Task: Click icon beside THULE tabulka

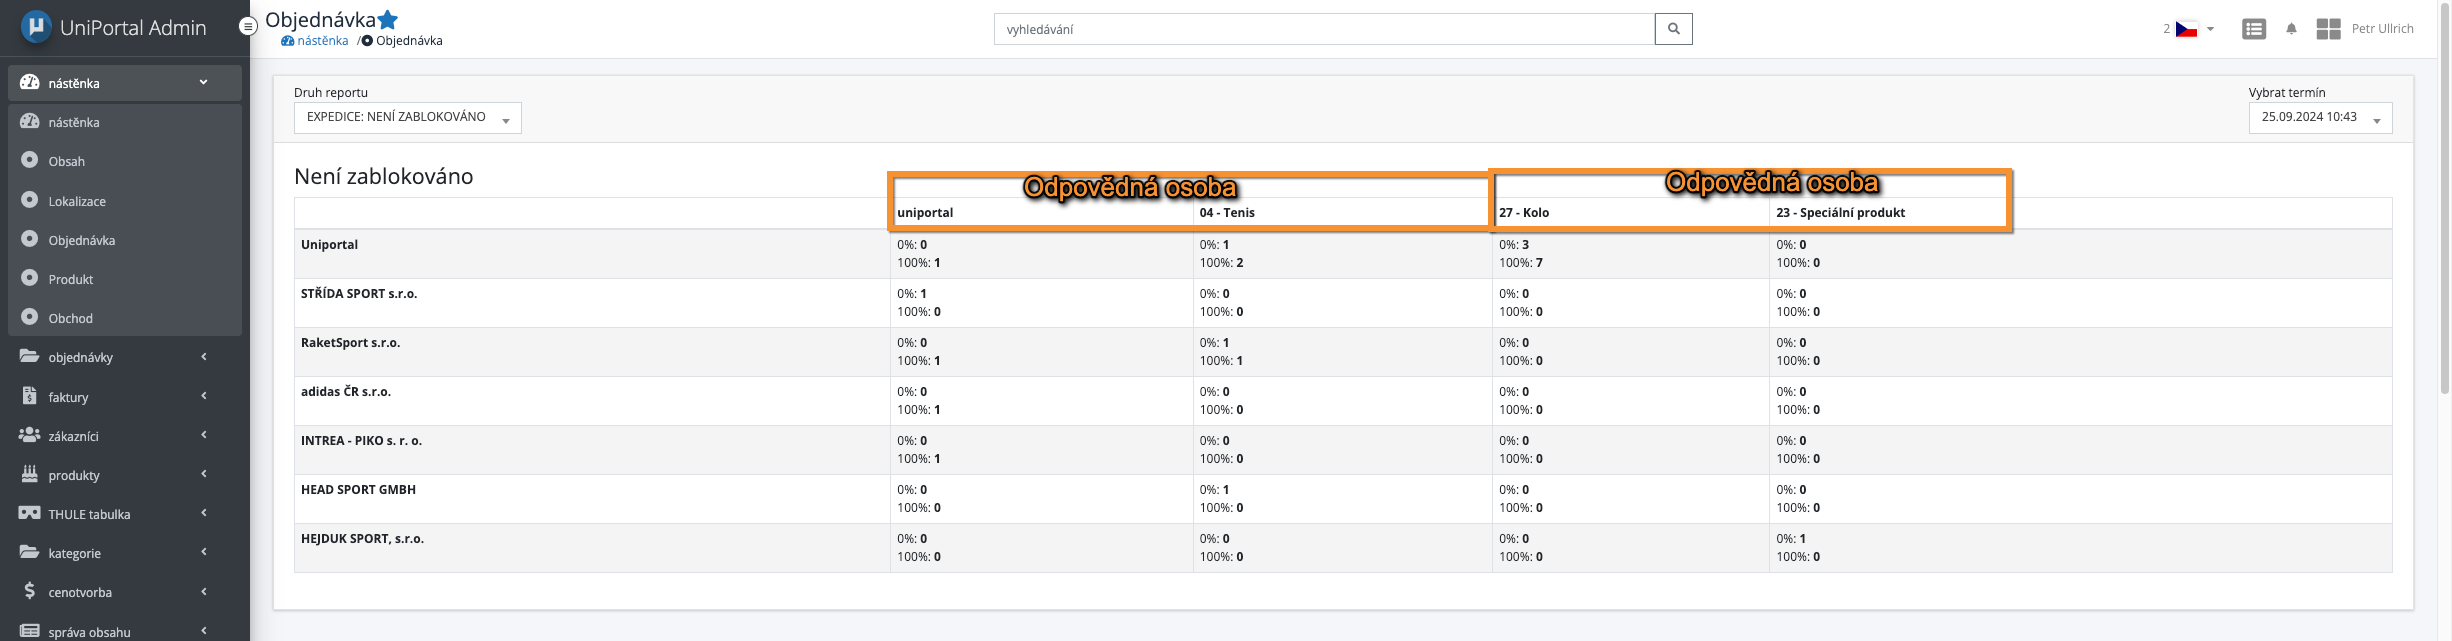Action: [30, 513]
